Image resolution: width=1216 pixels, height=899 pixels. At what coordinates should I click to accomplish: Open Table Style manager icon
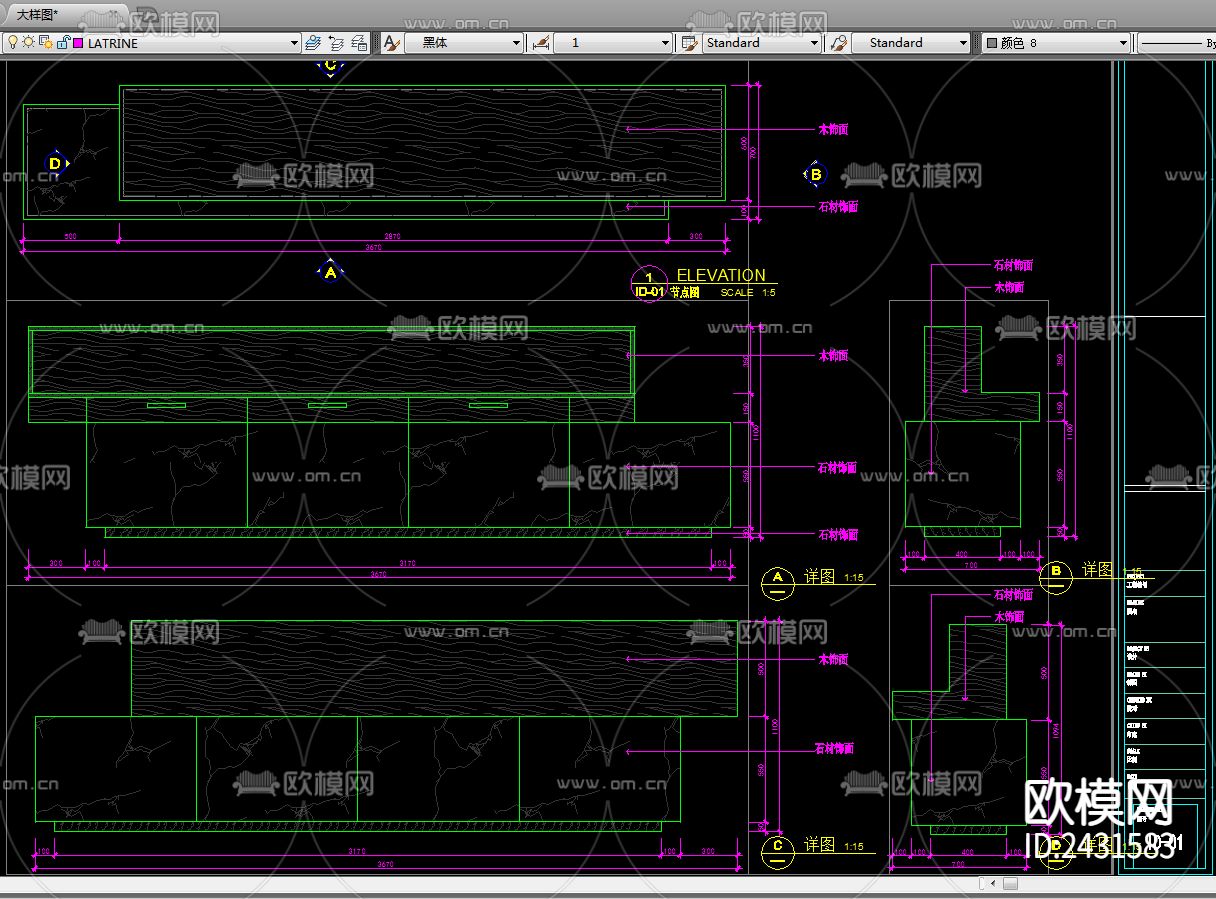[689, 43]
